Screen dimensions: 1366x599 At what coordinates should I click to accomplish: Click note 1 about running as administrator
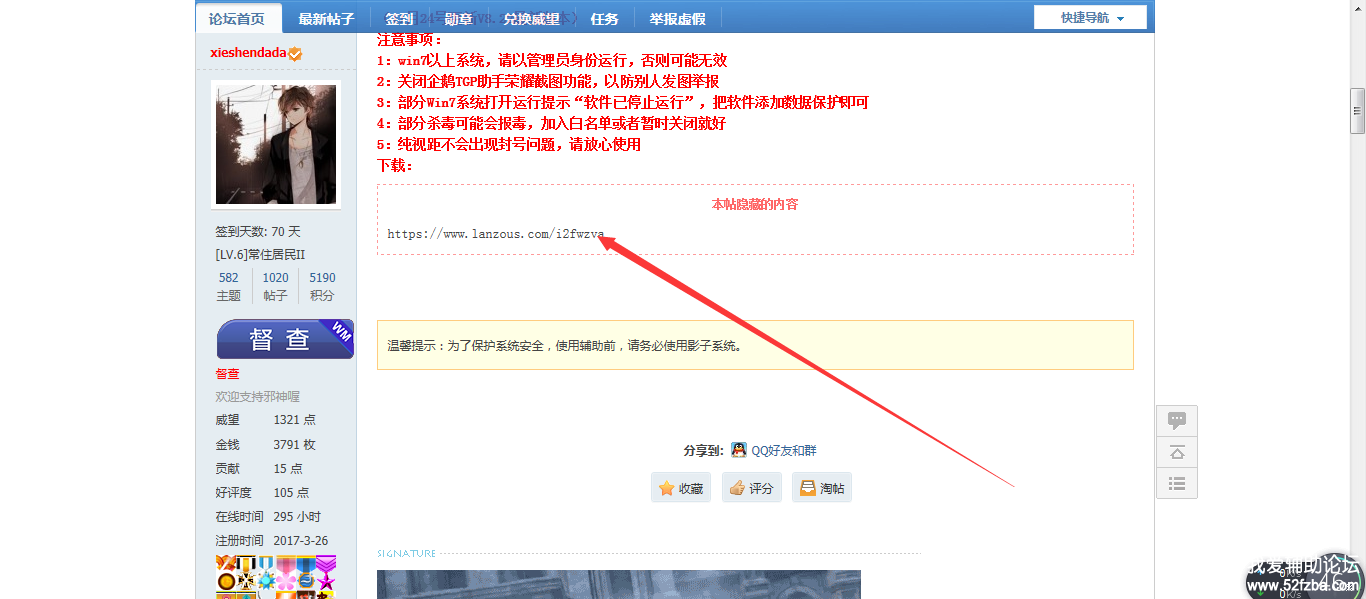coord(552,61)
